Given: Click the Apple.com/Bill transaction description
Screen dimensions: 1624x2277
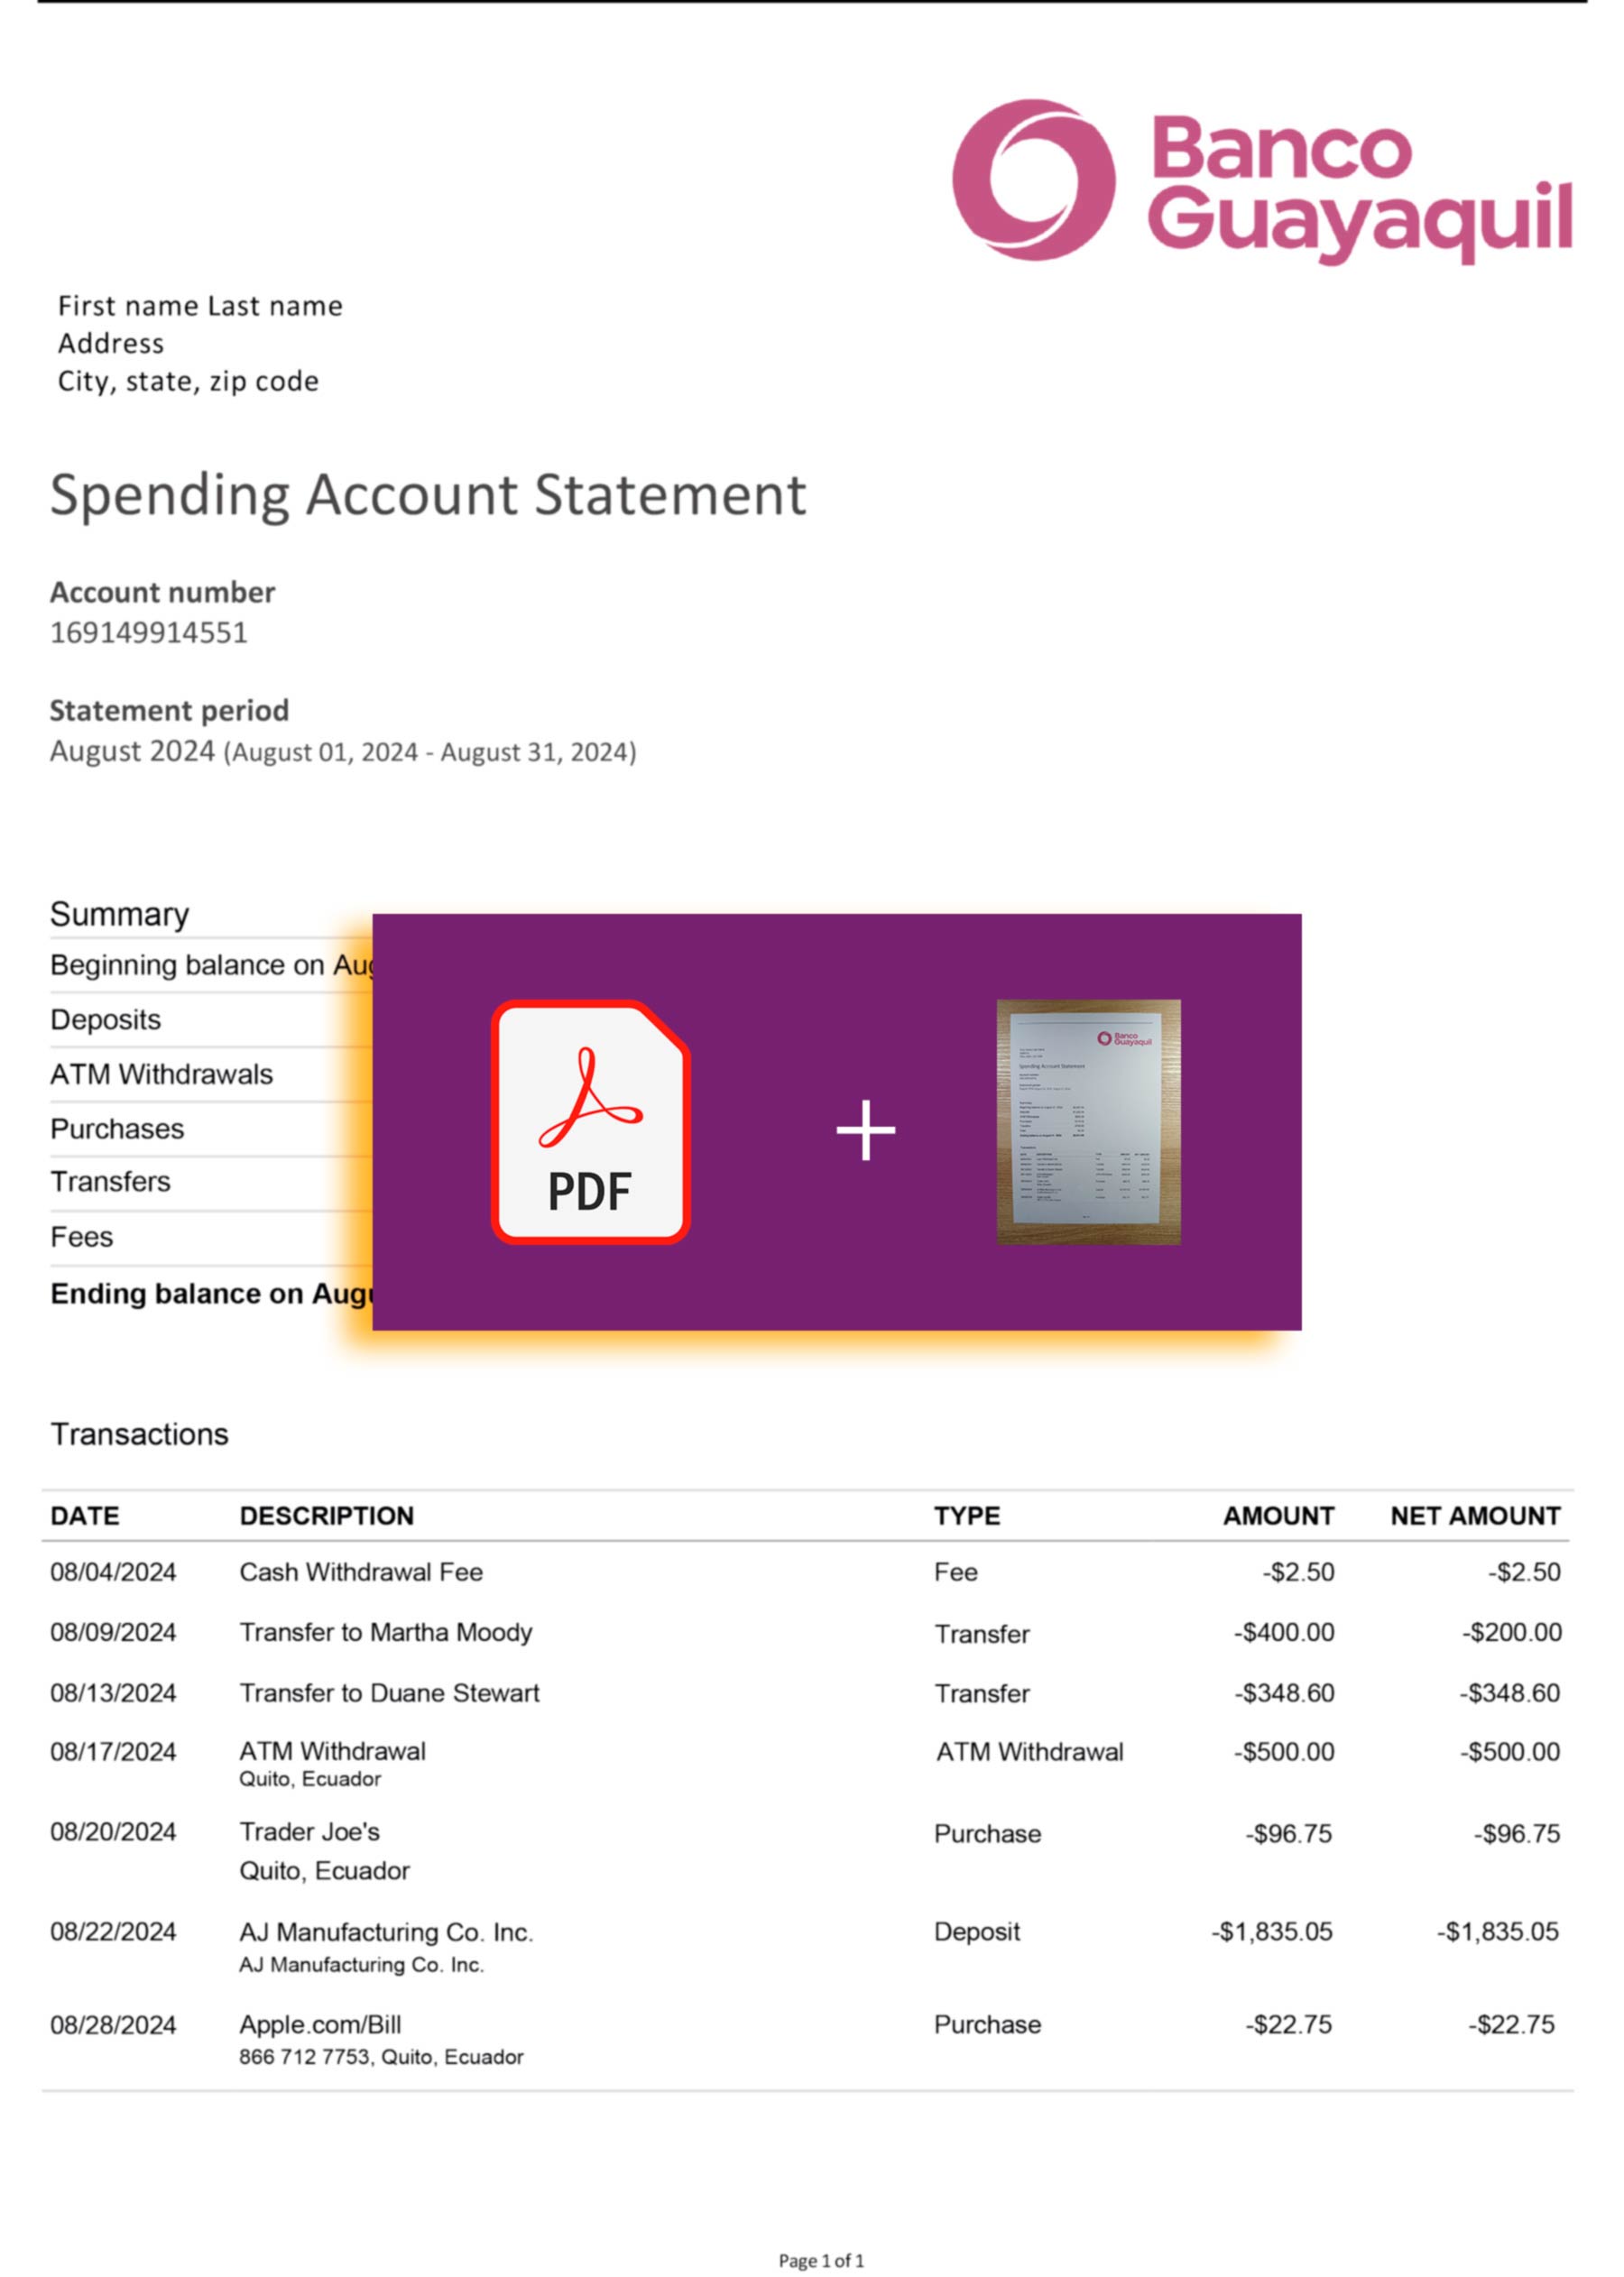Looking at the screenshot, I should 320,2024.
